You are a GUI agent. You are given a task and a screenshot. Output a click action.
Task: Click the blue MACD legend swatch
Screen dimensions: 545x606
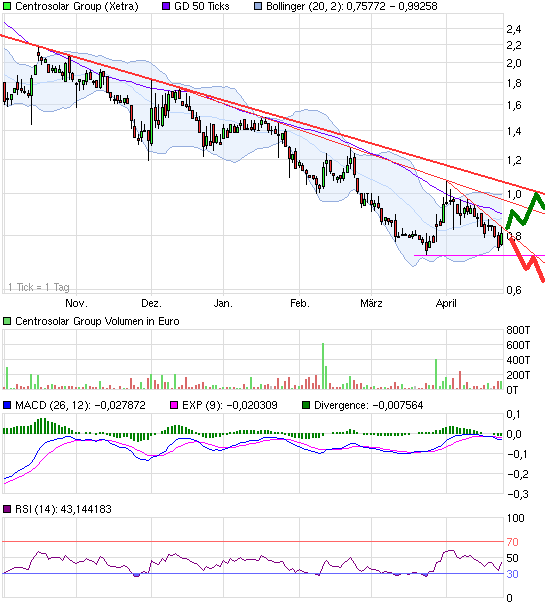7,405
